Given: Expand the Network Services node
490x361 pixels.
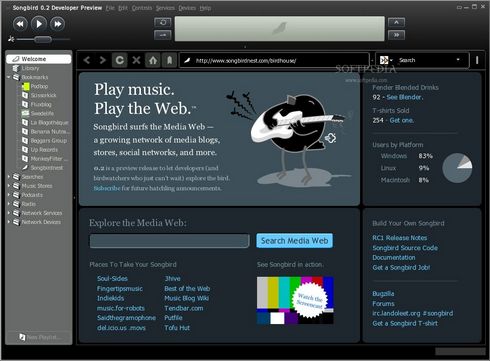Looking at the screenshot, I should coord(9,213).
